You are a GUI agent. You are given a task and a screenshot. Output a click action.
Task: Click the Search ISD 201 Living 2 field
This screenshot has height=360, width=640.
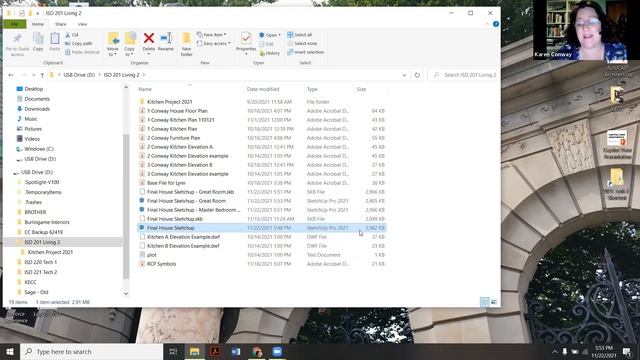pos(463,75)
